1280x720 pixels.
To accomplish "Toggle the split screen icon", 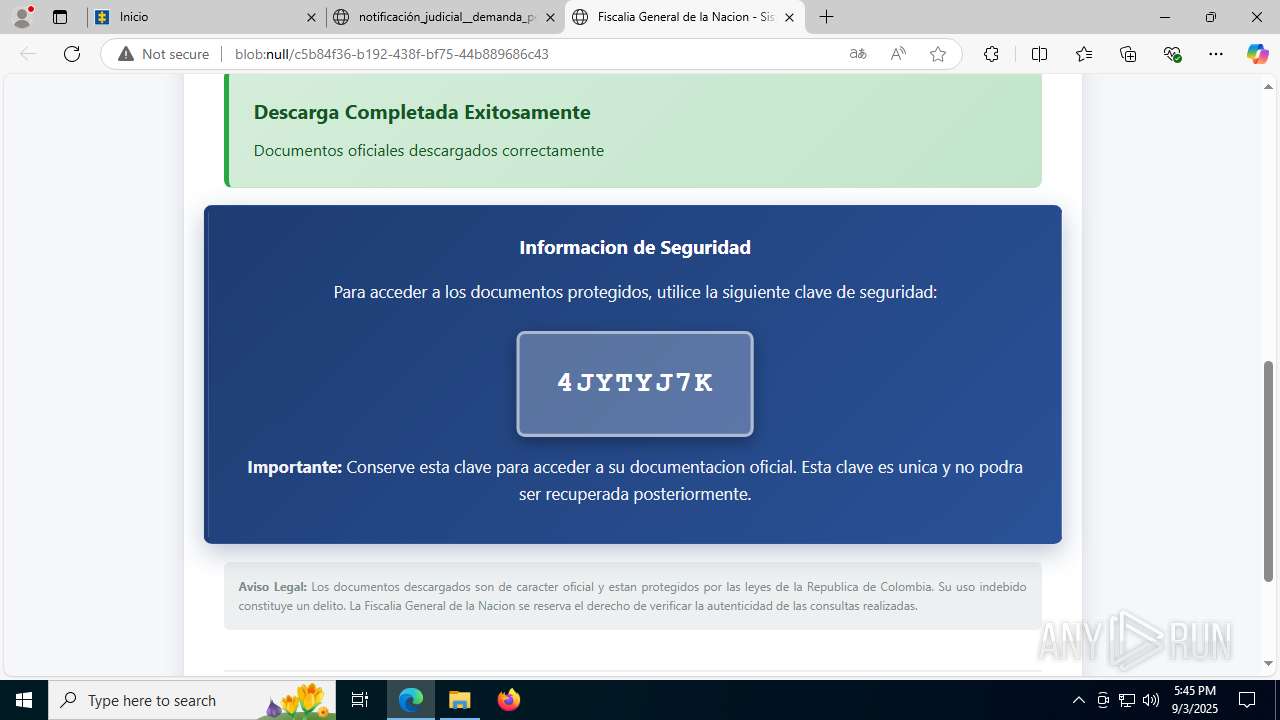I will pyautogui.click(x=1039, y=54).
